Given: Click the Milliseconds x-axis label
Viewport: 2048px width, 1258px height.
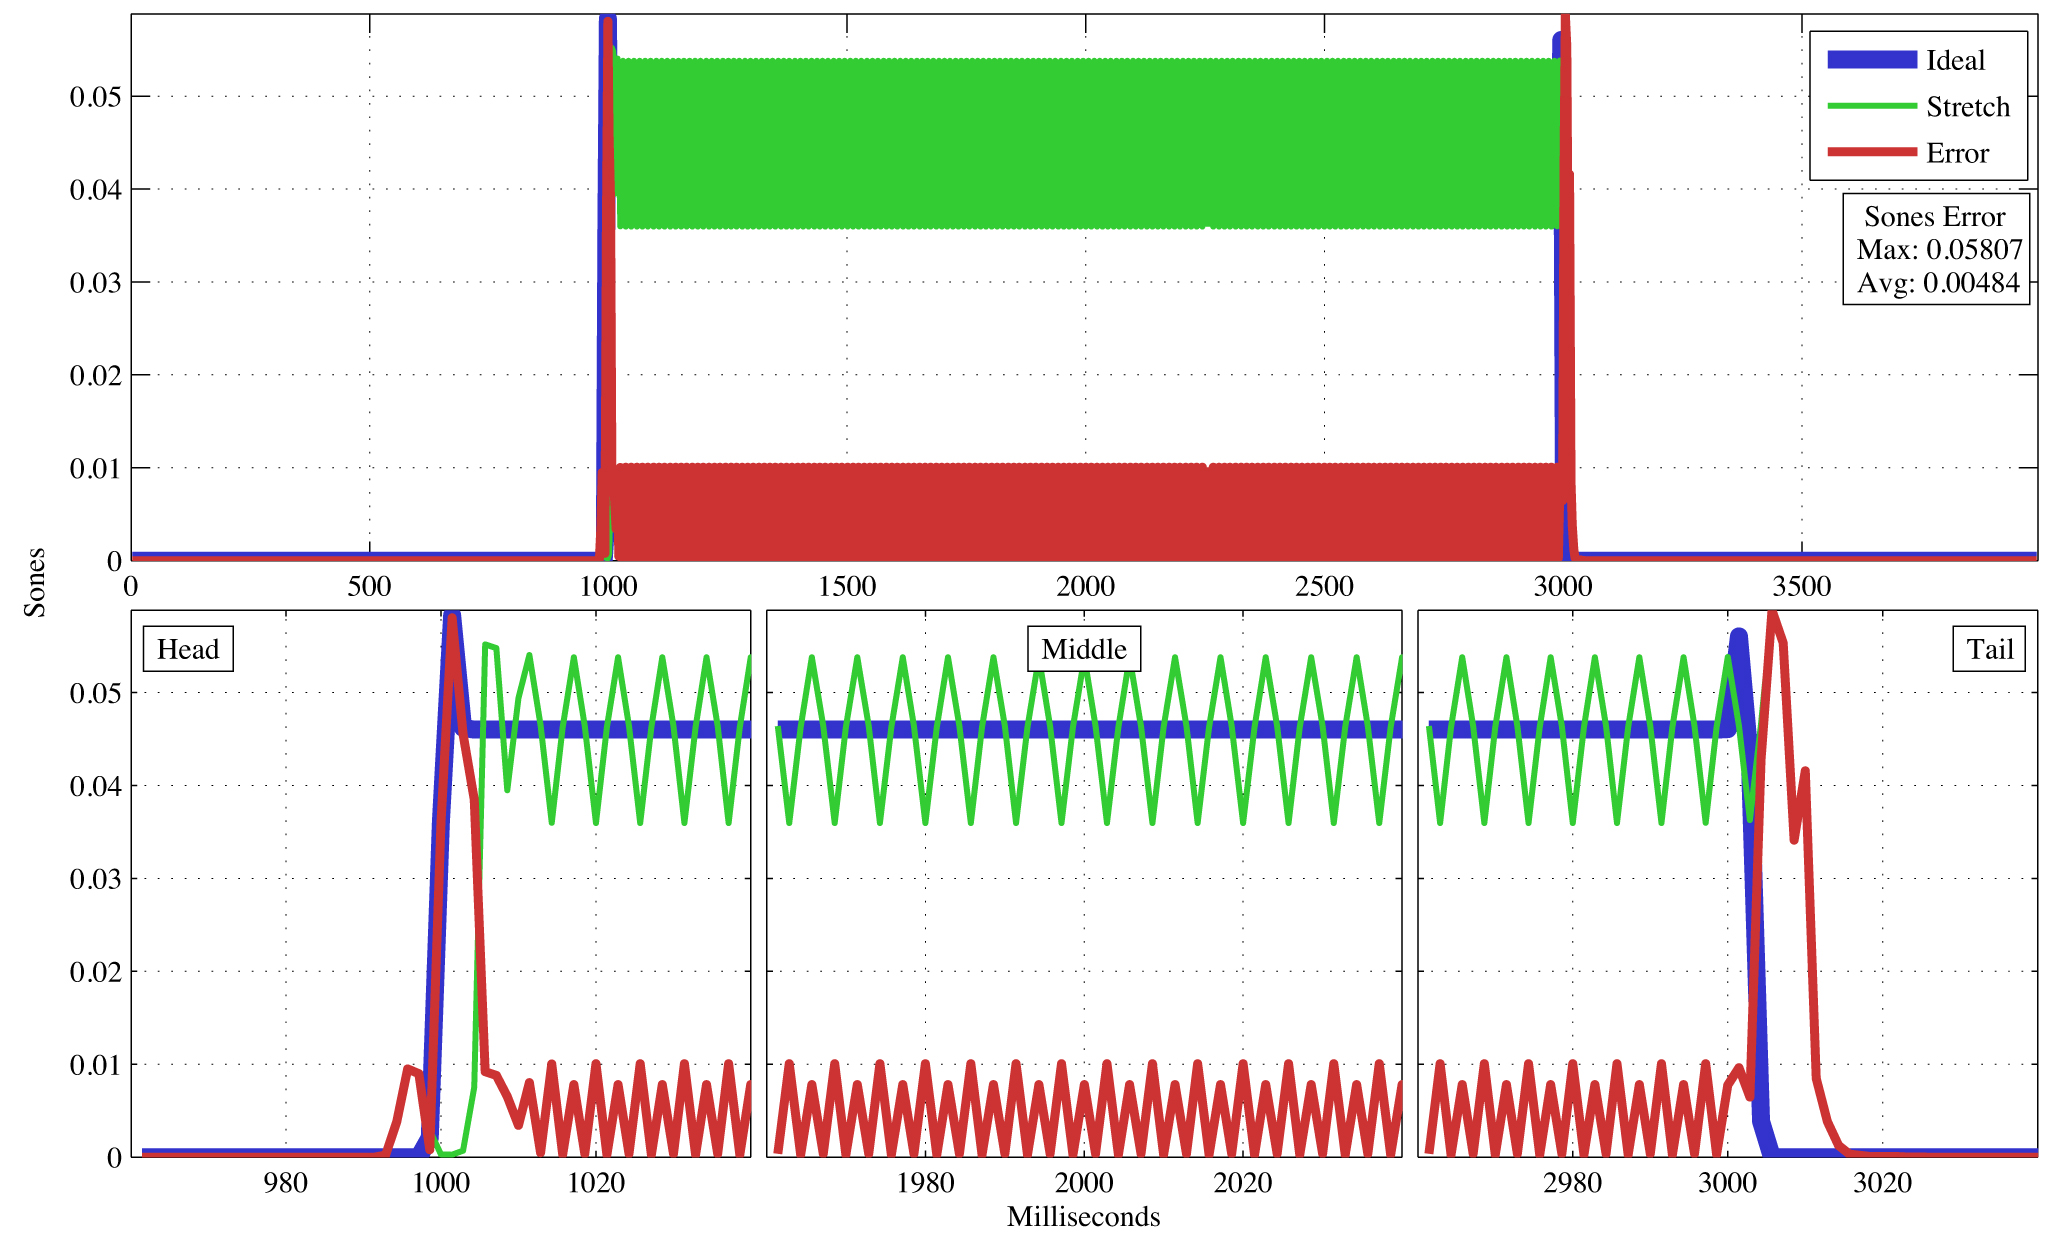Looking at the screenshot, I should 1083,1217.
